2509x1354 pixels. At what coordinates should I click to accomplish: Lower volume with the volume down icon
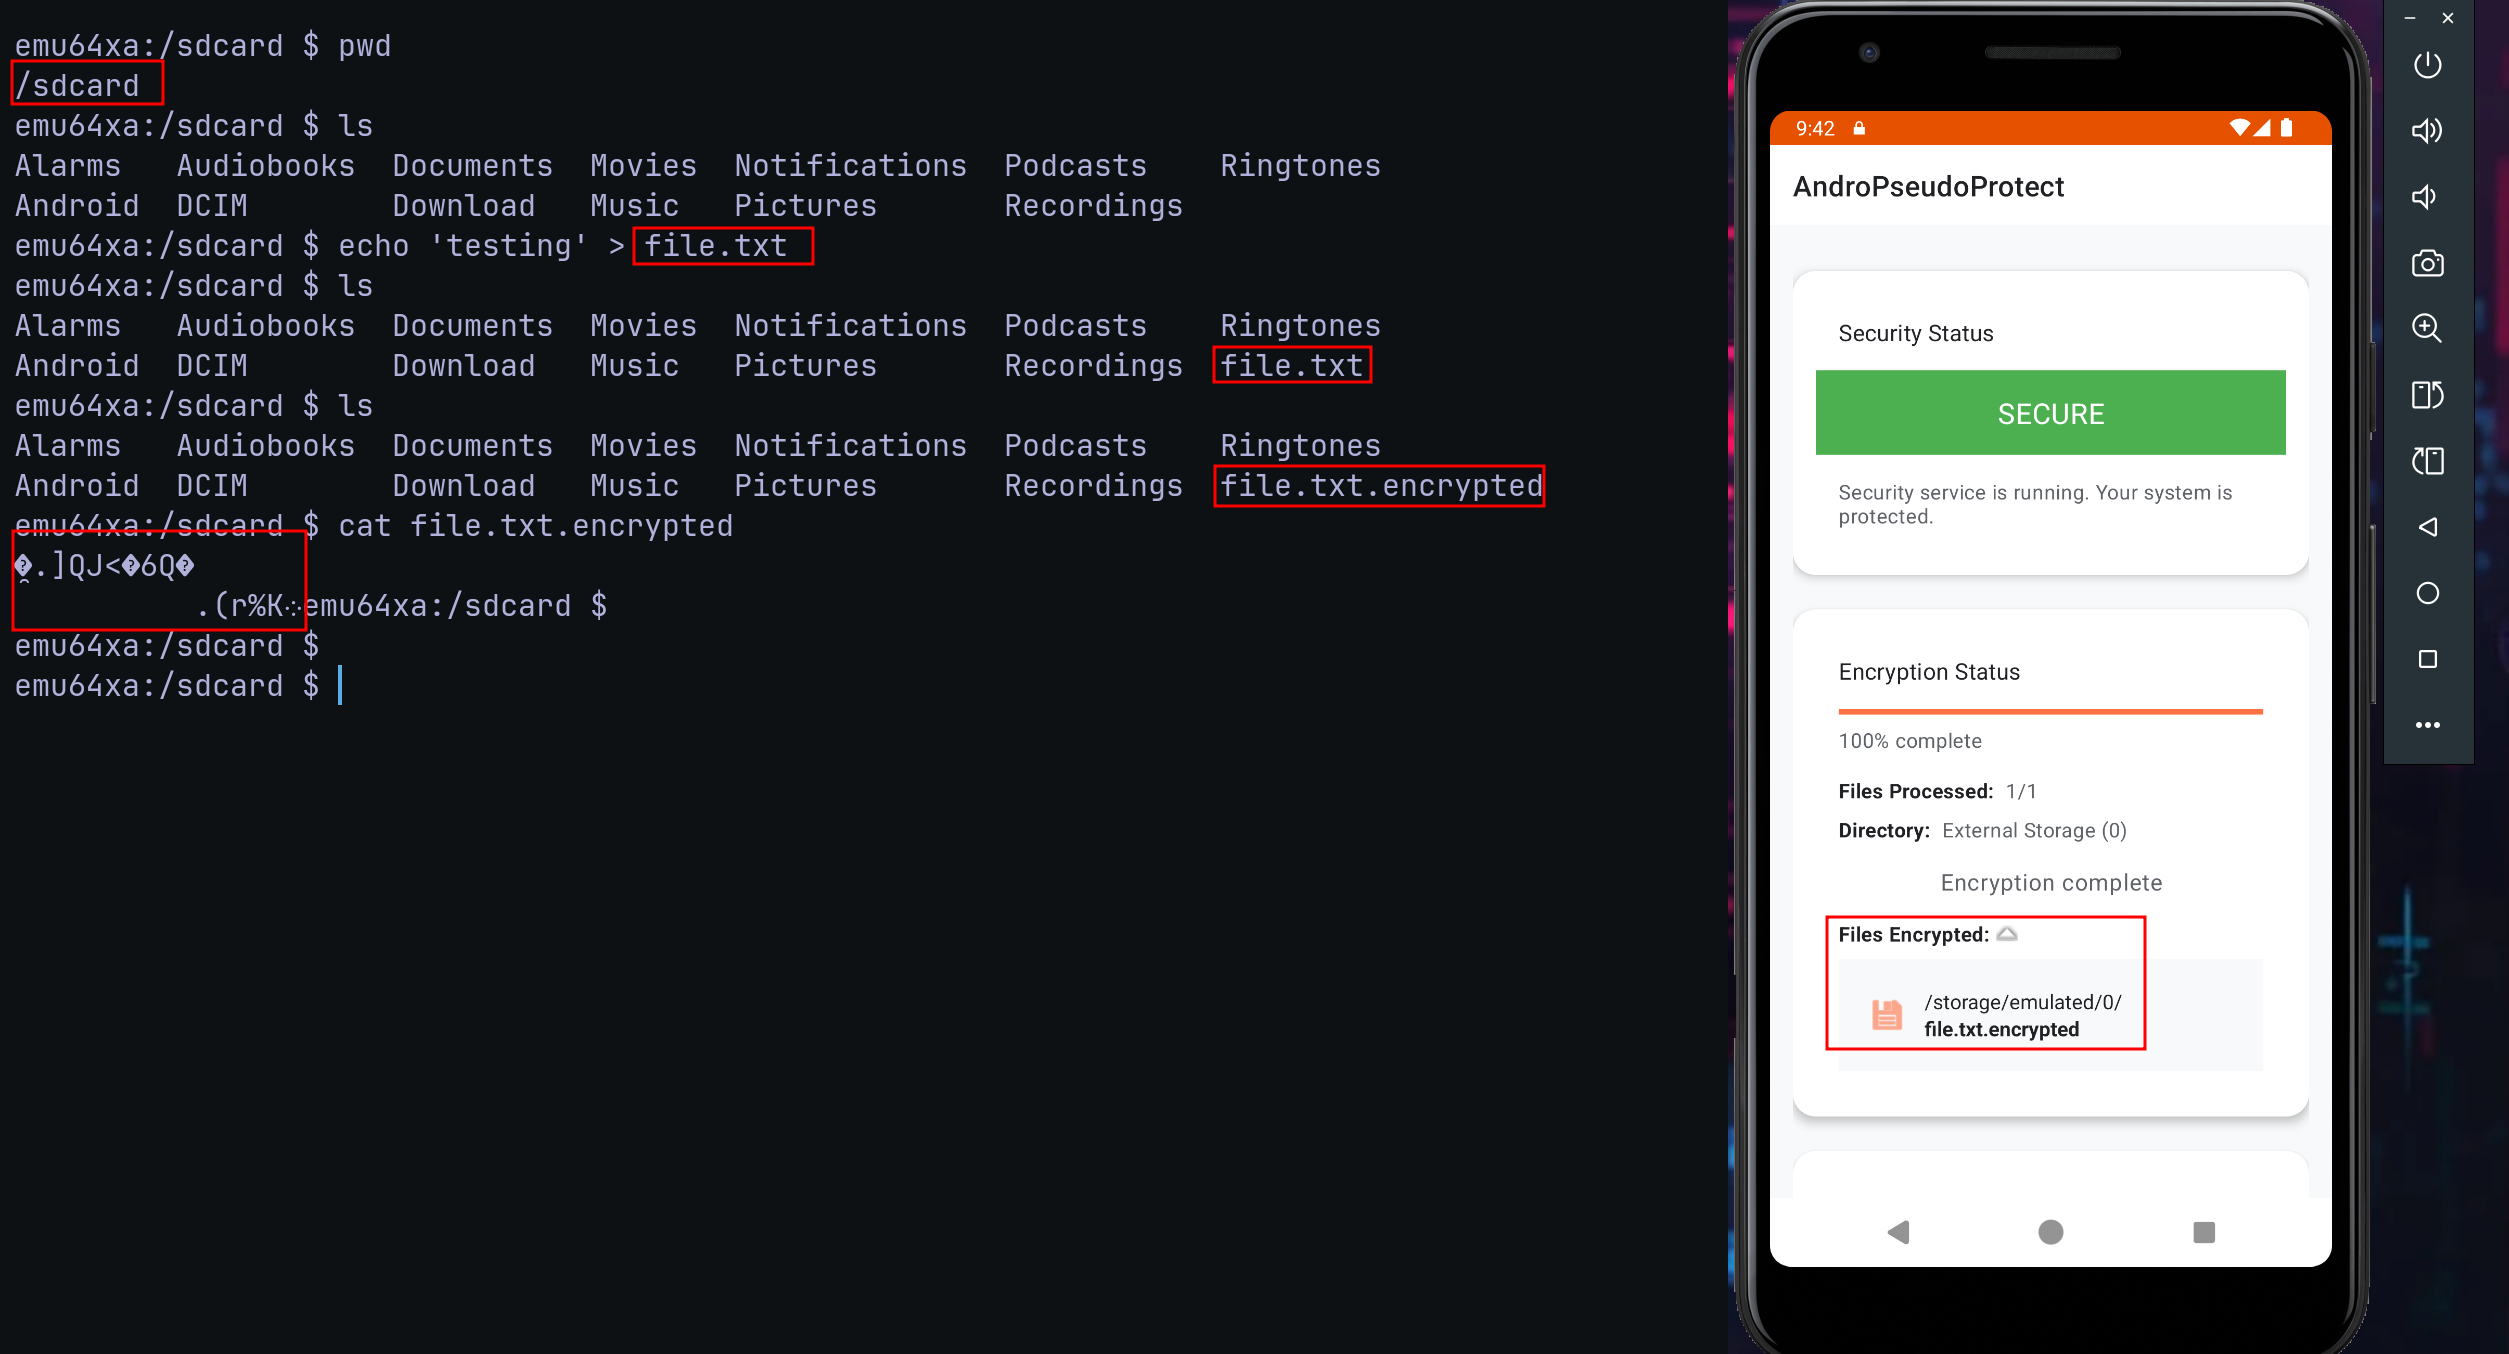click(x=2424, y=197)
